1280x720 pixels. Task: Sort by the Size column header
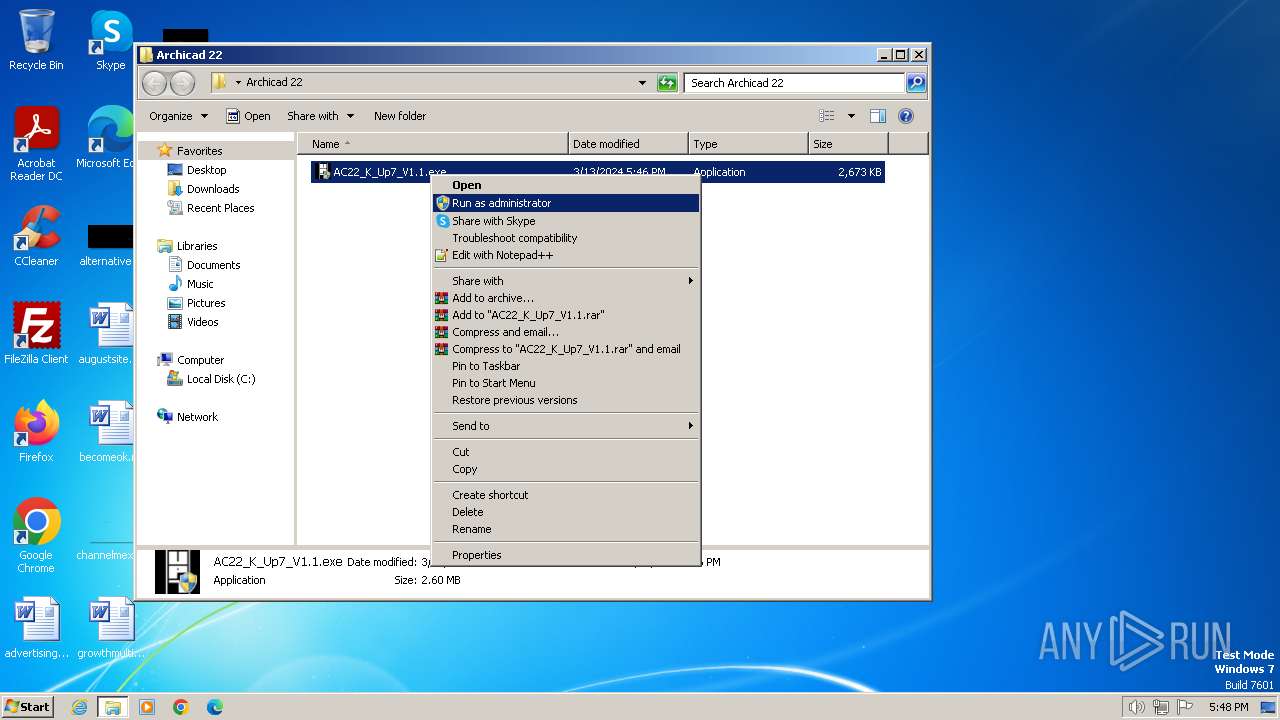(848, 144)
